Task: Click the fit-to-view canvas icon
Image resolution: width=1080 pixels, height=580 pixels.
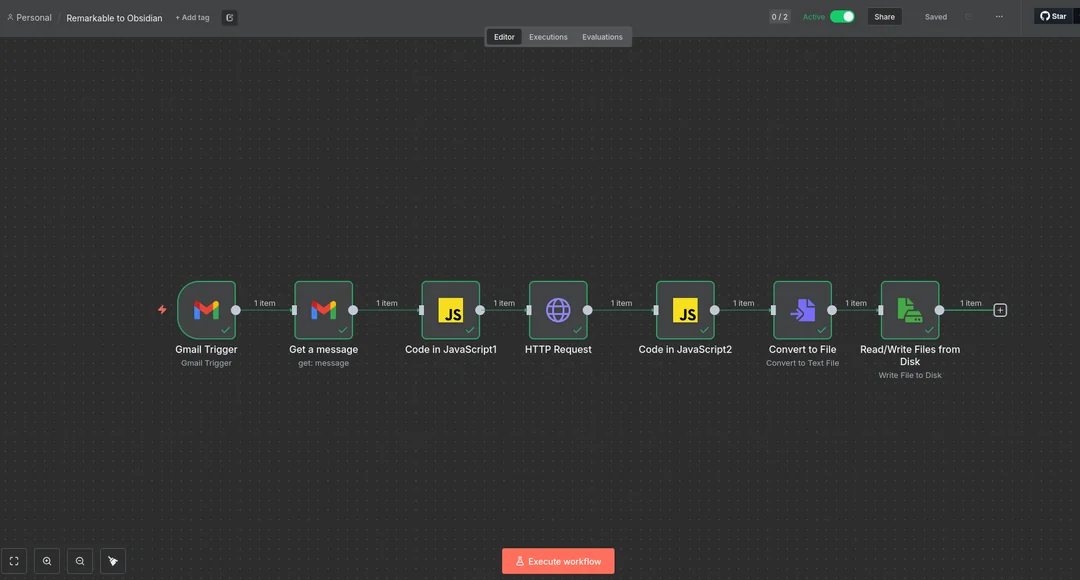Action: pyautogui.click(x=14, y=561)
